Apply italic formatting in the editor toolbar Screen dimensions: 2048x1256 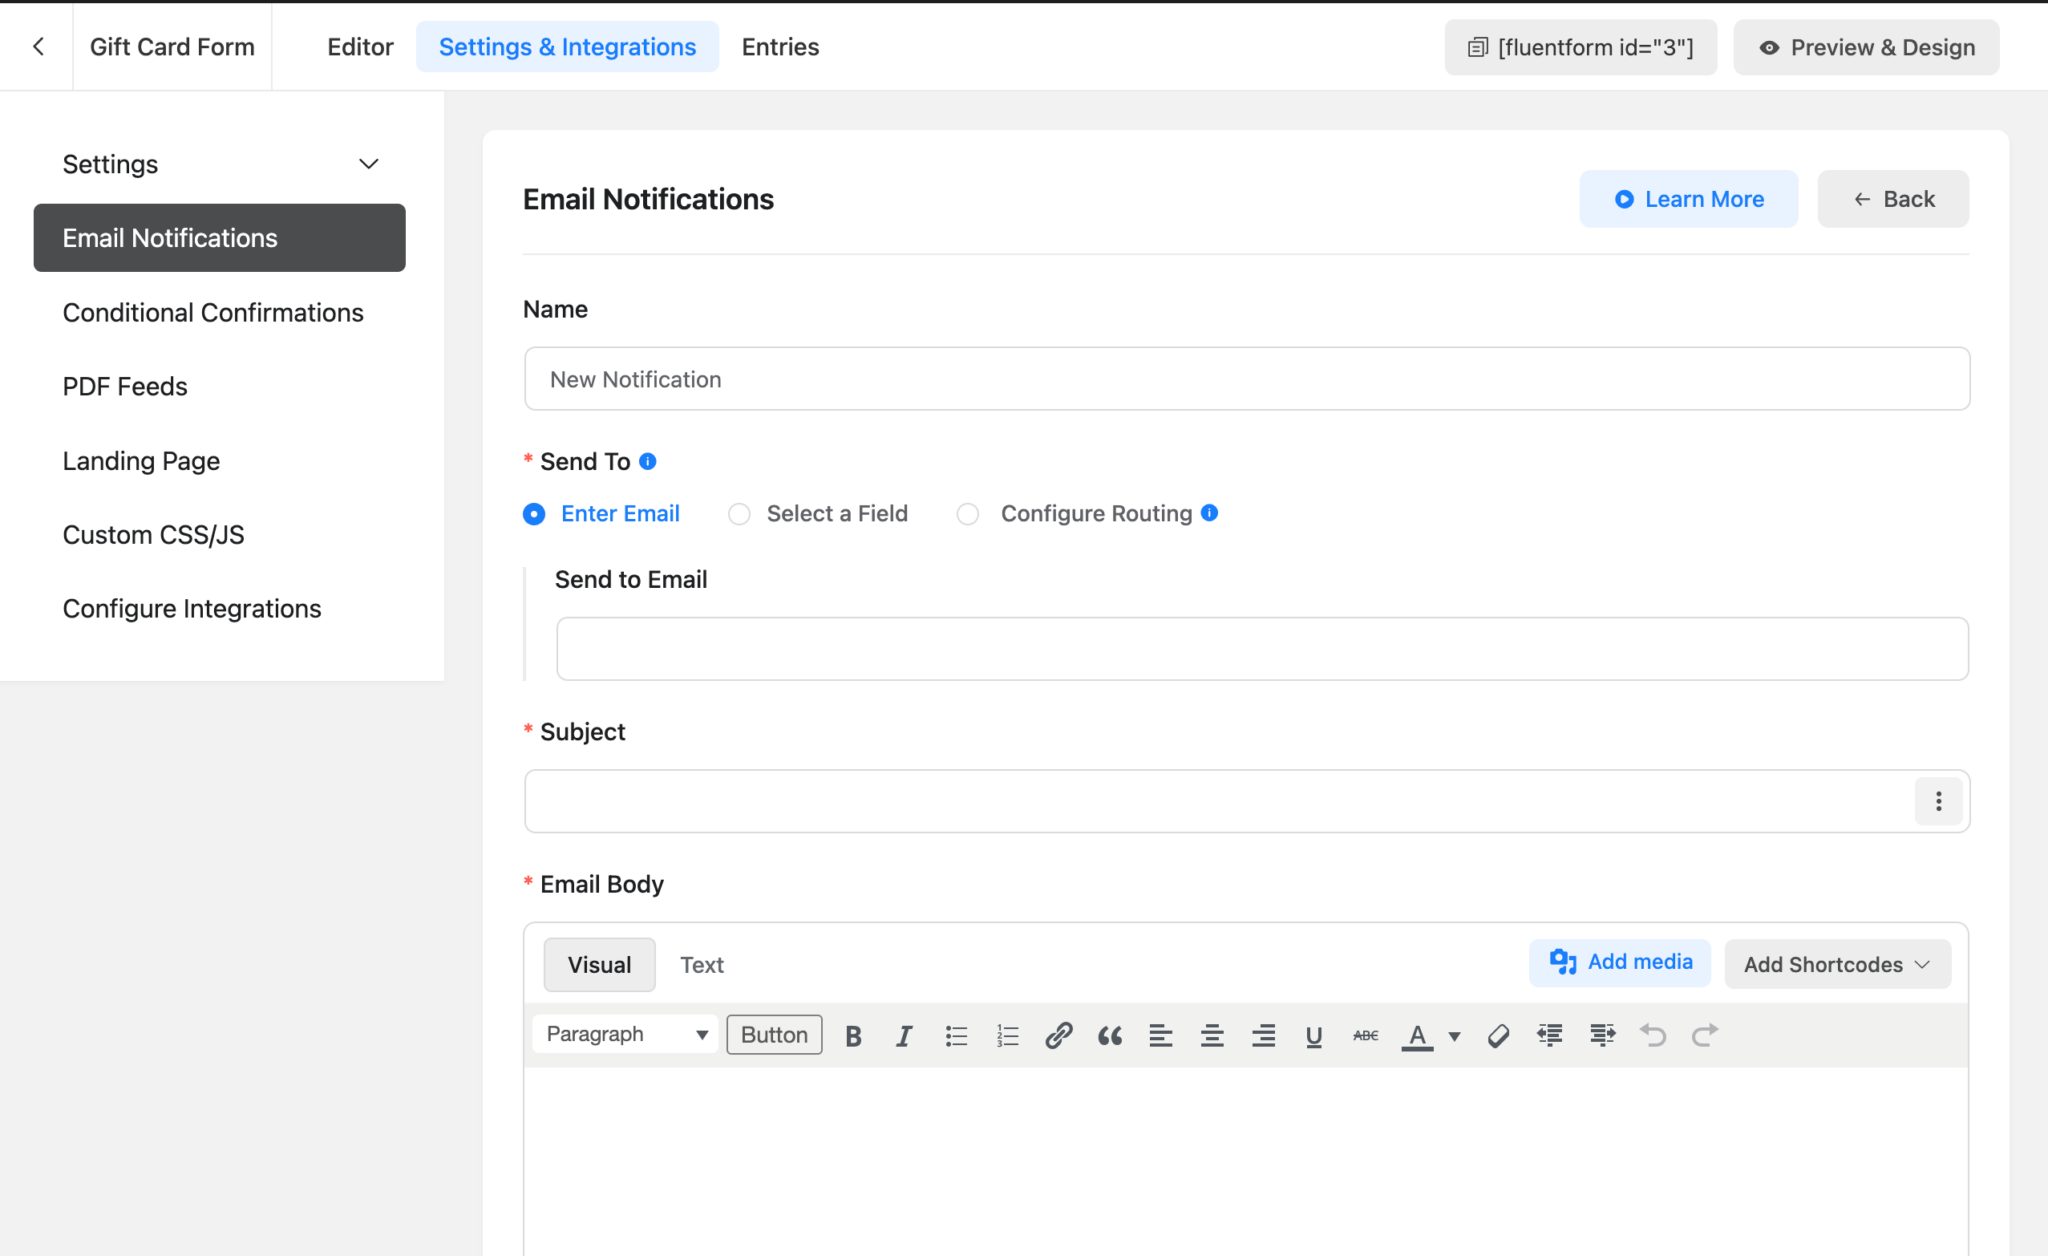click(904, 1035)
